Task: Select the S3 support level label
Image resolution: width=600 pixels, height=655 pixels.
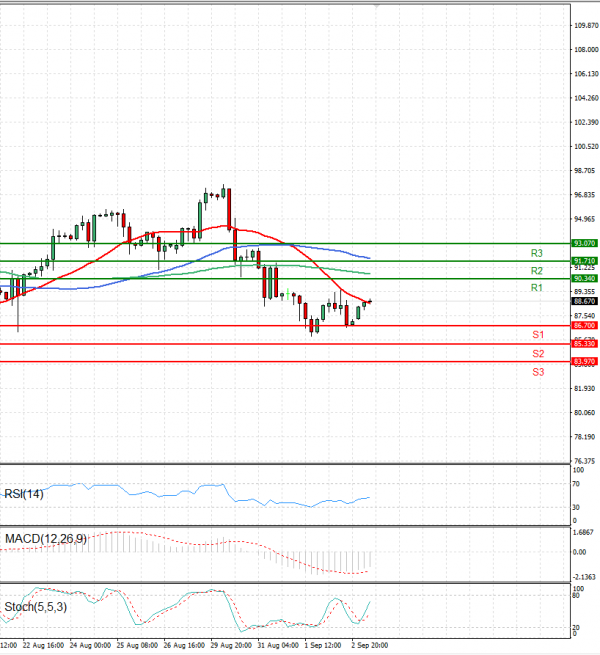Action: 538,372
